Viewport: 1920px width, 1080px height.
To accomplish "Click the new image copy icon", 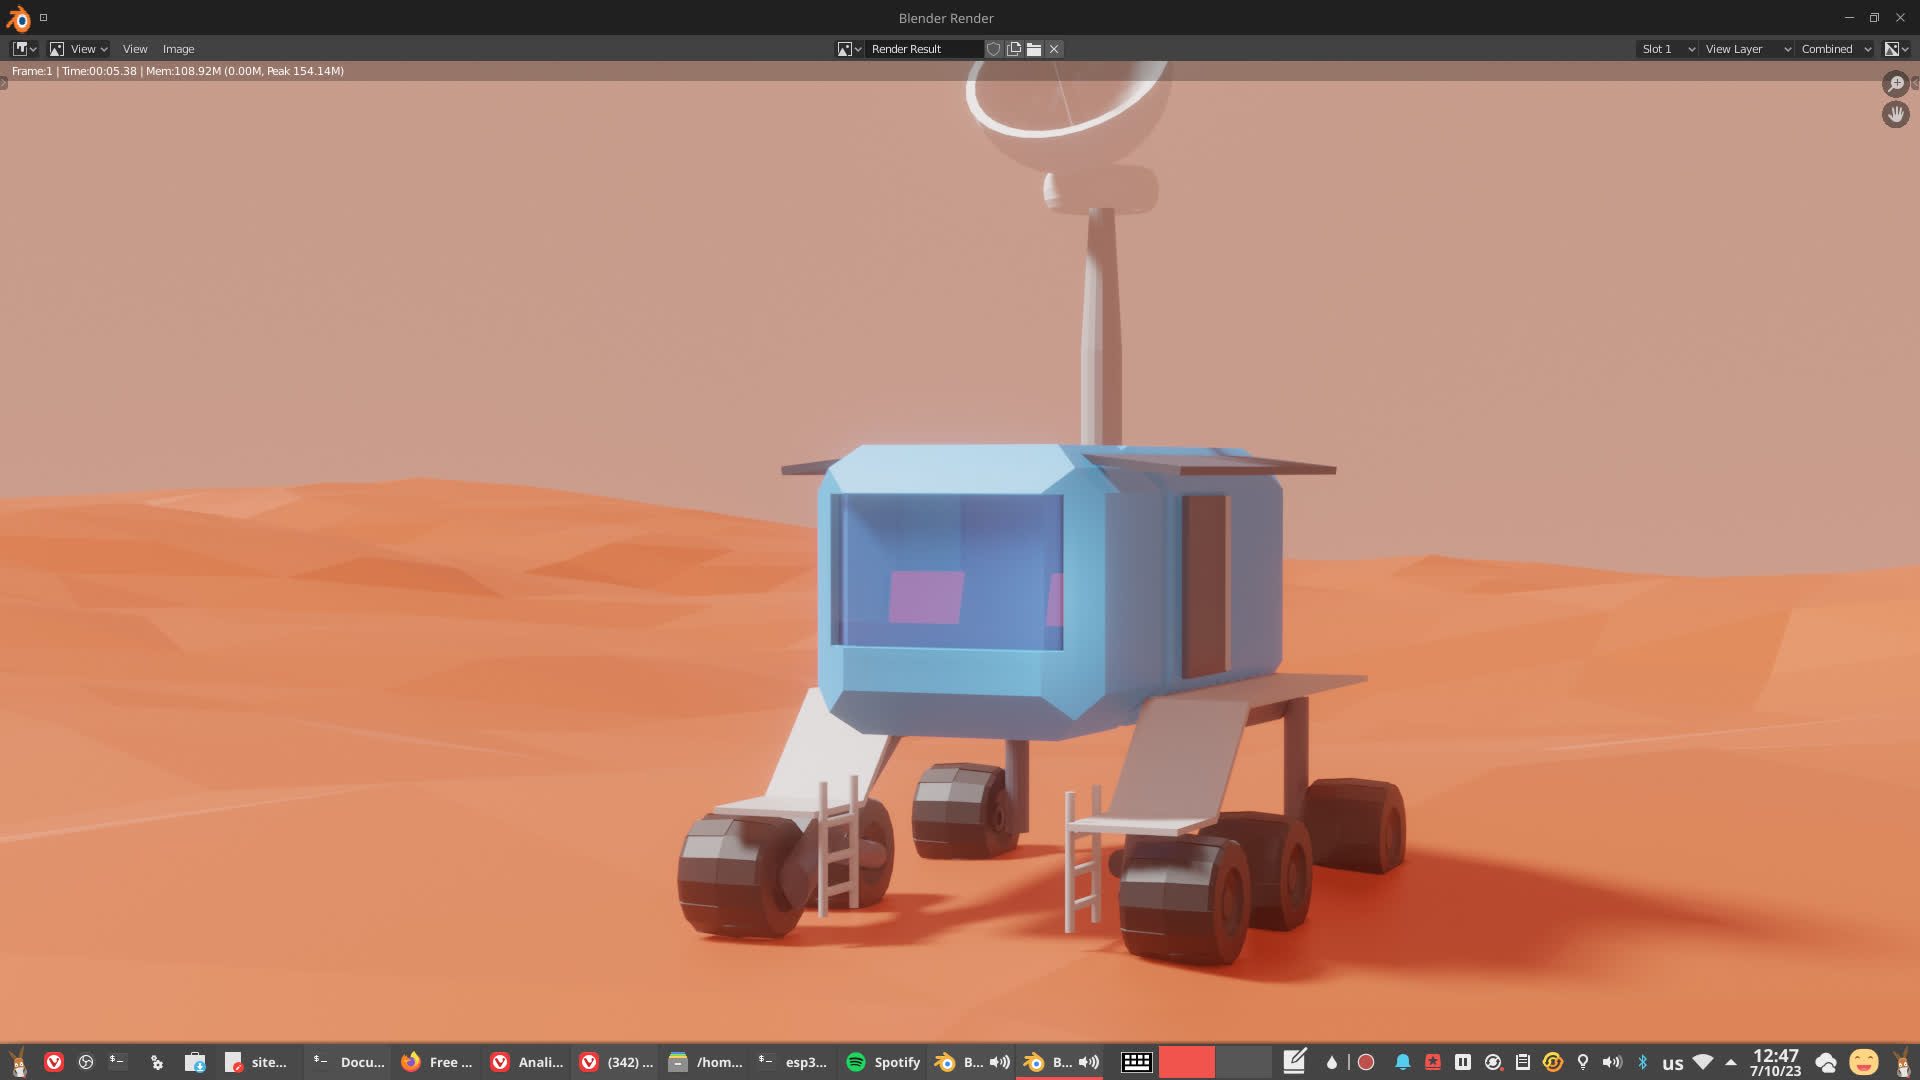I will (x=1014, y=49).
